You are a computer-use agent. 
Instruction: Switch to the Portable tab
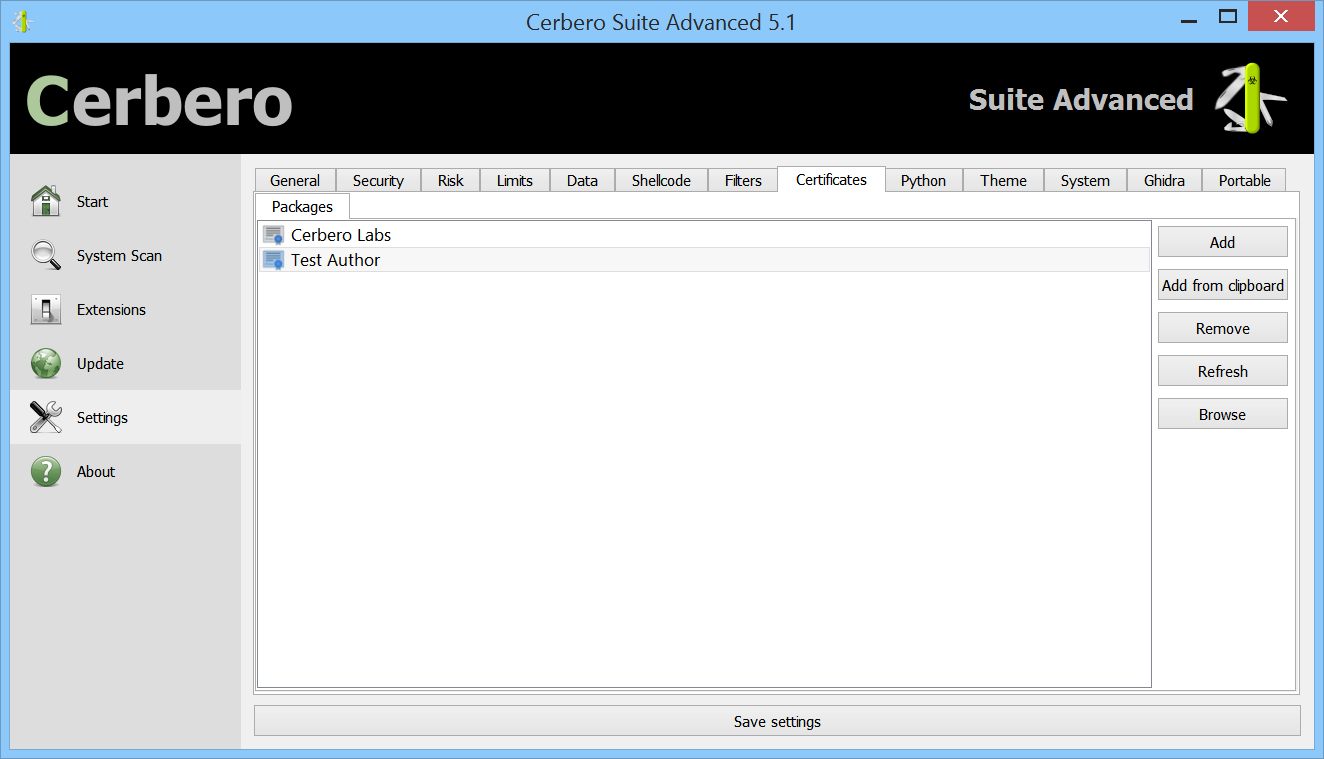tap(1244, 180)
